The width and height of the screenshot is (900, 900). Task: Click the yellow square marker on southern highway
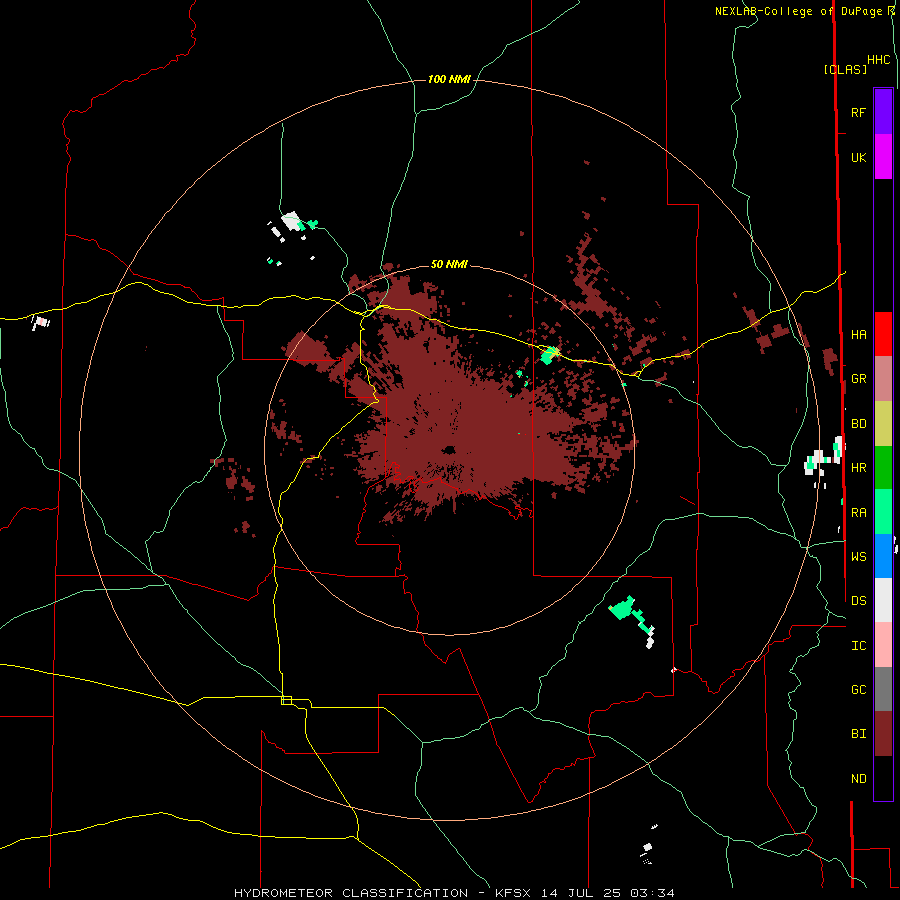pos(286,700)
